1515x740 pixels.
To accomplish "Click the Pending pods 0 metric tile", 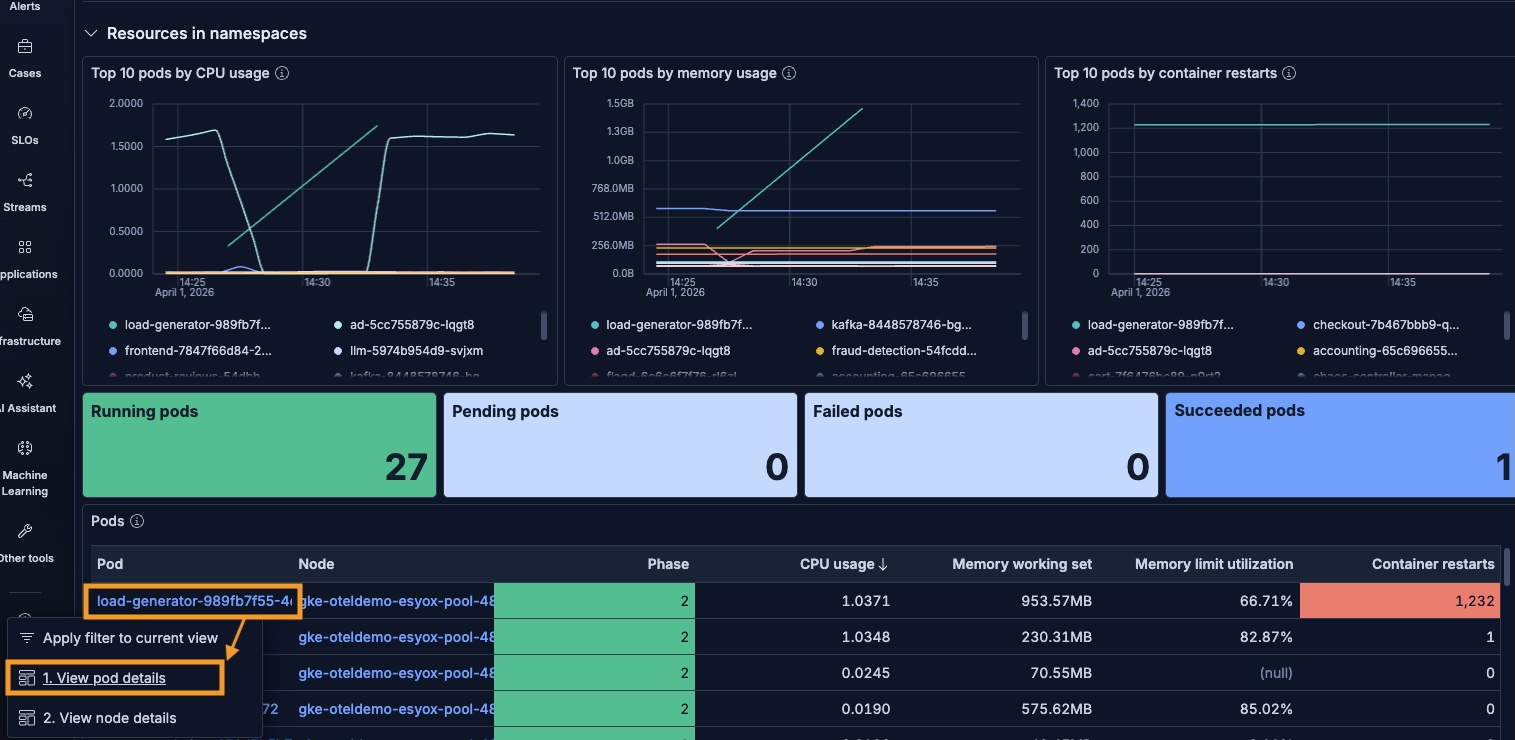I will point(621,445).
